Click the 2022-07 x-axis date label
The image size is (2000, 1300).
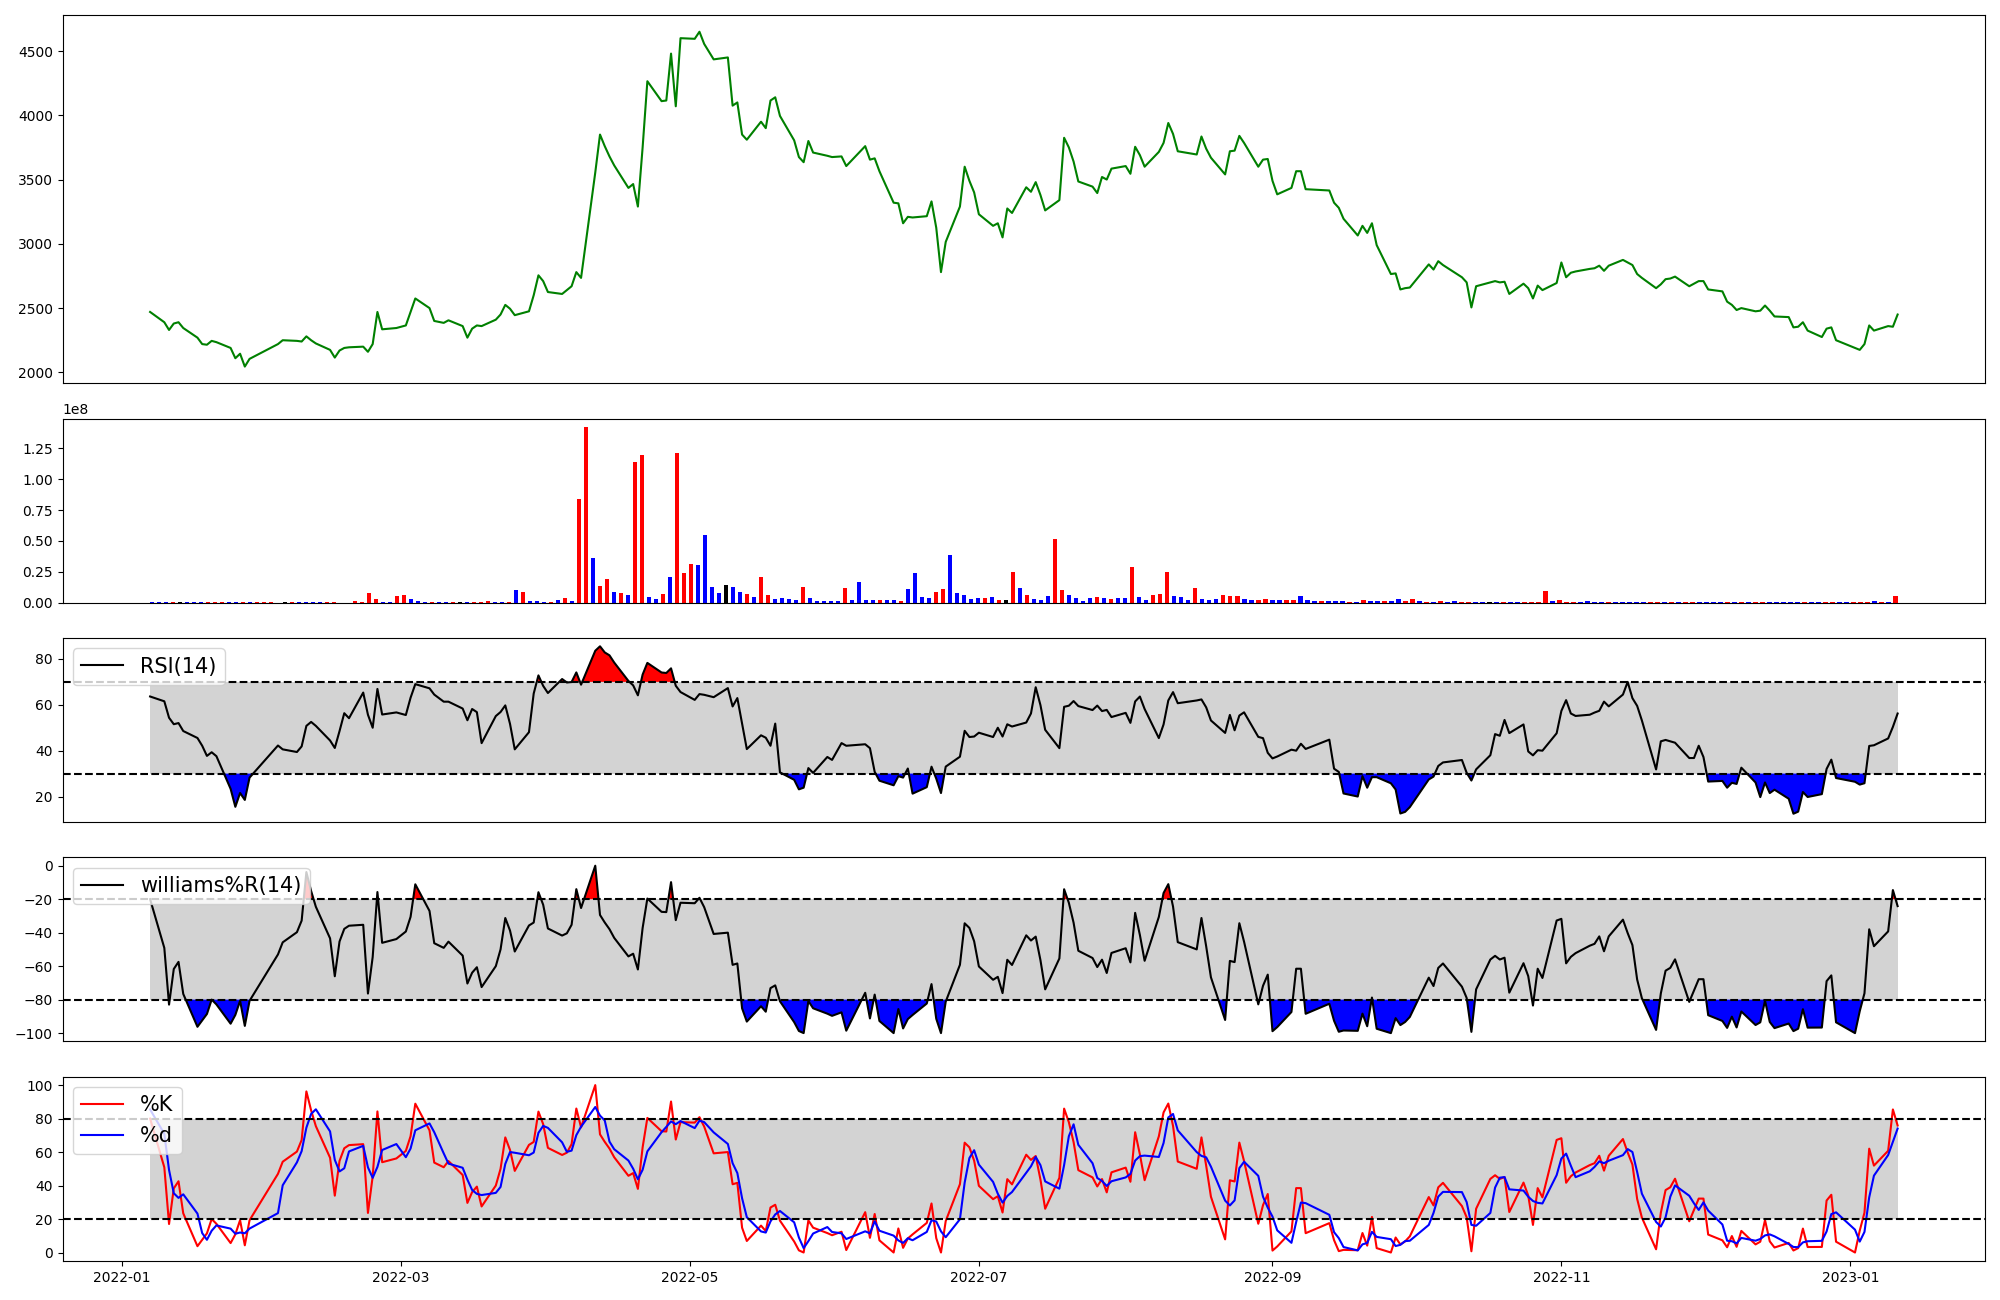979,1277
